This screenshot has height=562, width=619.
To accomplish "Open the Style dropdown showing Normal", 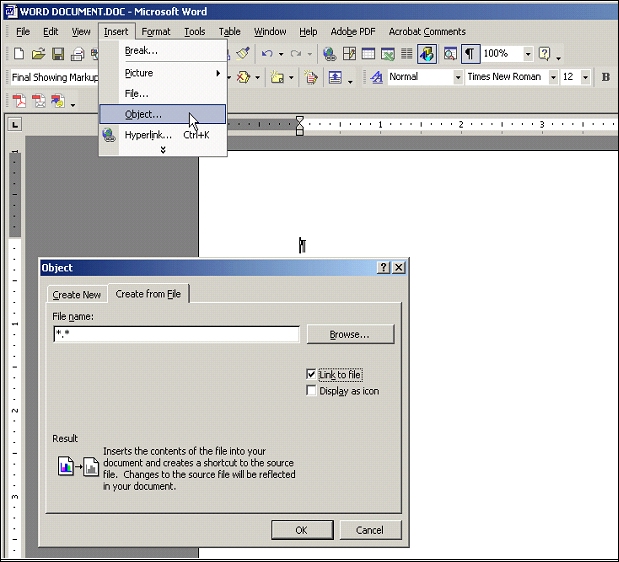I will click(x=458, y=77).
